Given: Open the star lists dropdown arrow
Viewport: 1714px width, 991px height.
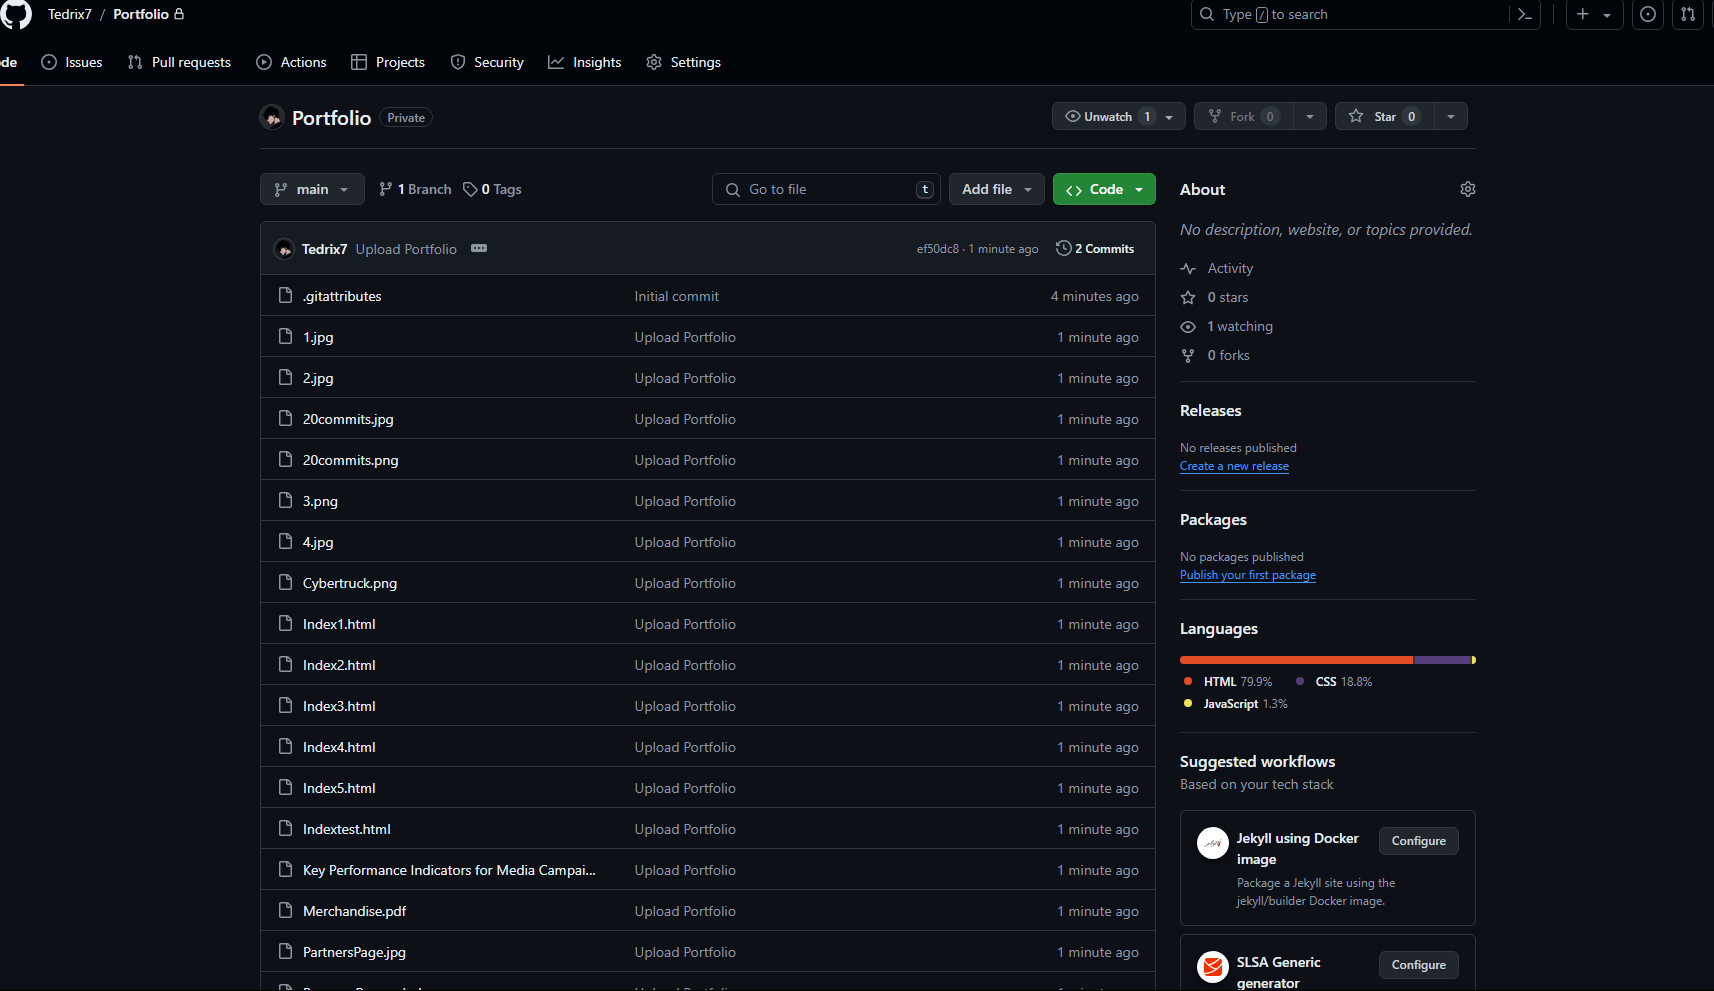Looking at the screenshot, I should 1451,117.
